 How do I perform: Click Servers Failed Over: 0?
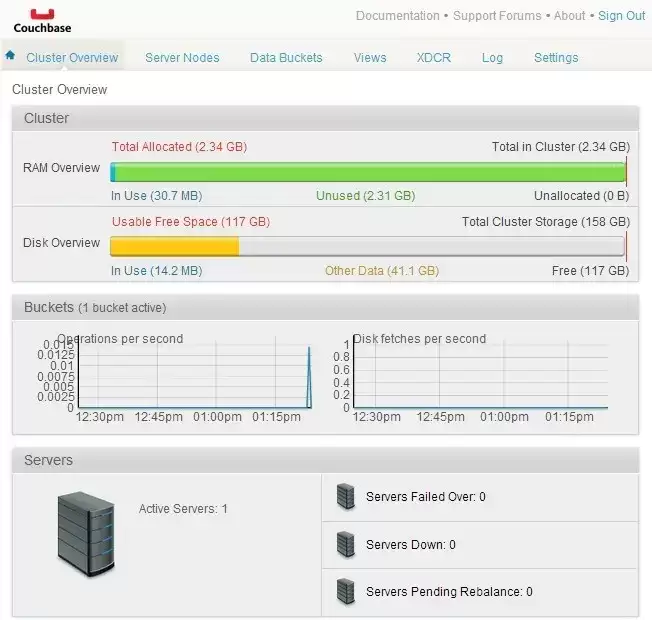(425, 496)
